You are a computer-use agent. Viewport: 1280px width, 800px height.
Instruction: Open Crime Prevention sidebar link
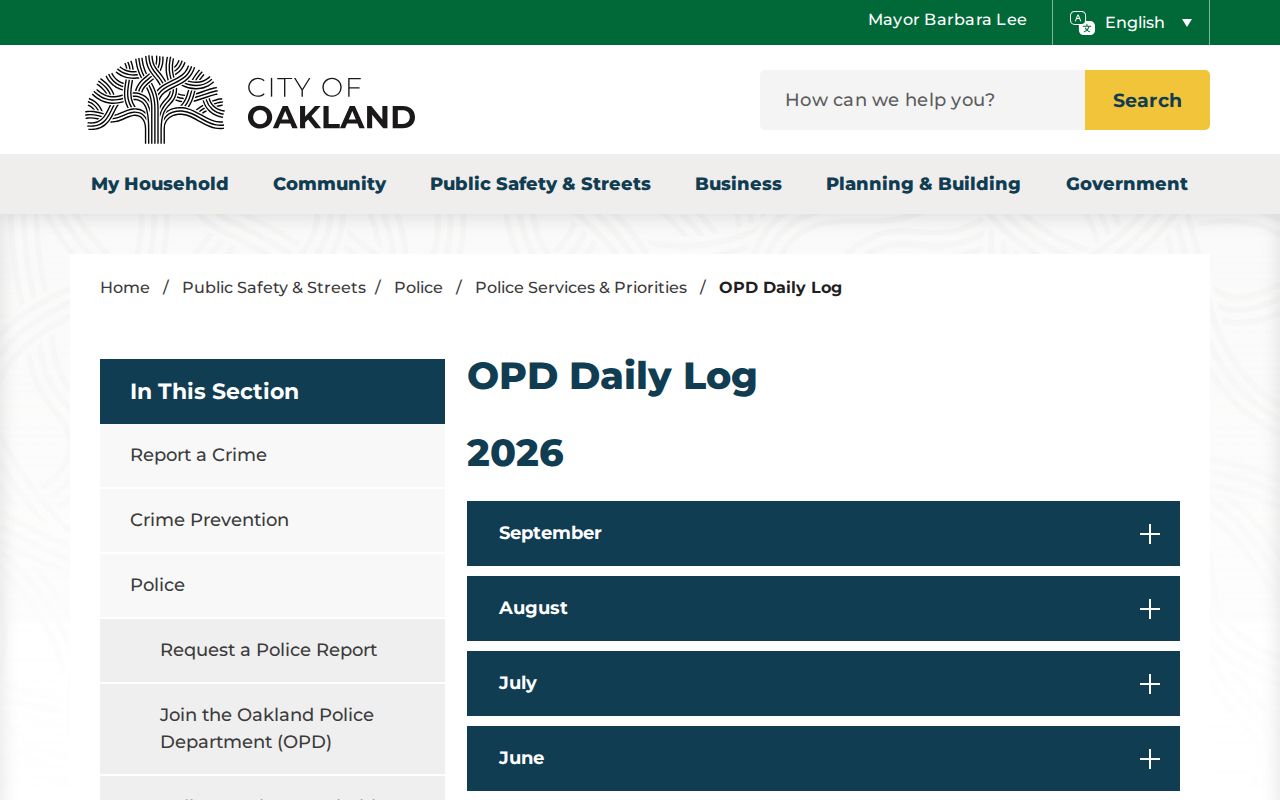click(272, 520)
